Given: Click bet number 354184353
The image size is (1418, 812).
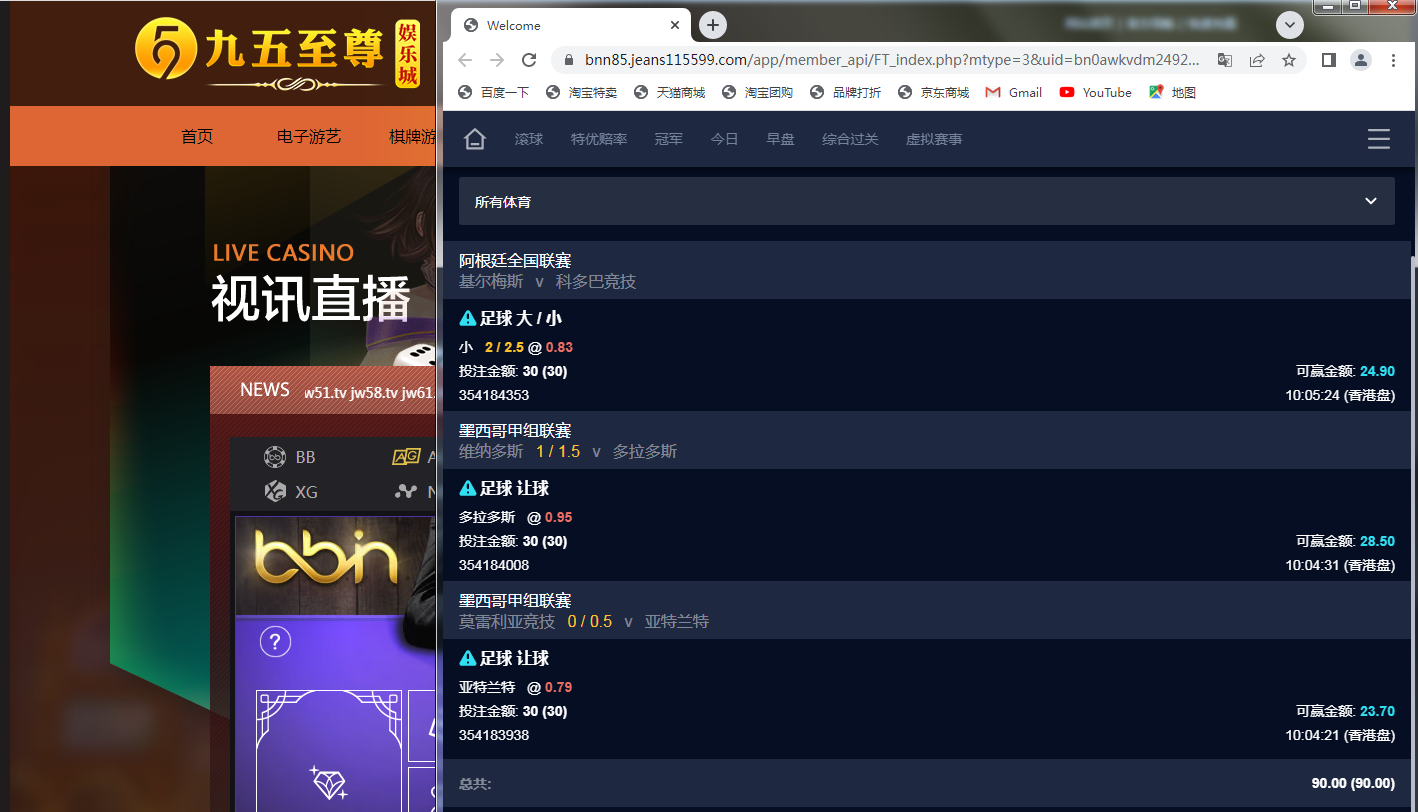Looking at the screenshot, I should click(494, 395).
